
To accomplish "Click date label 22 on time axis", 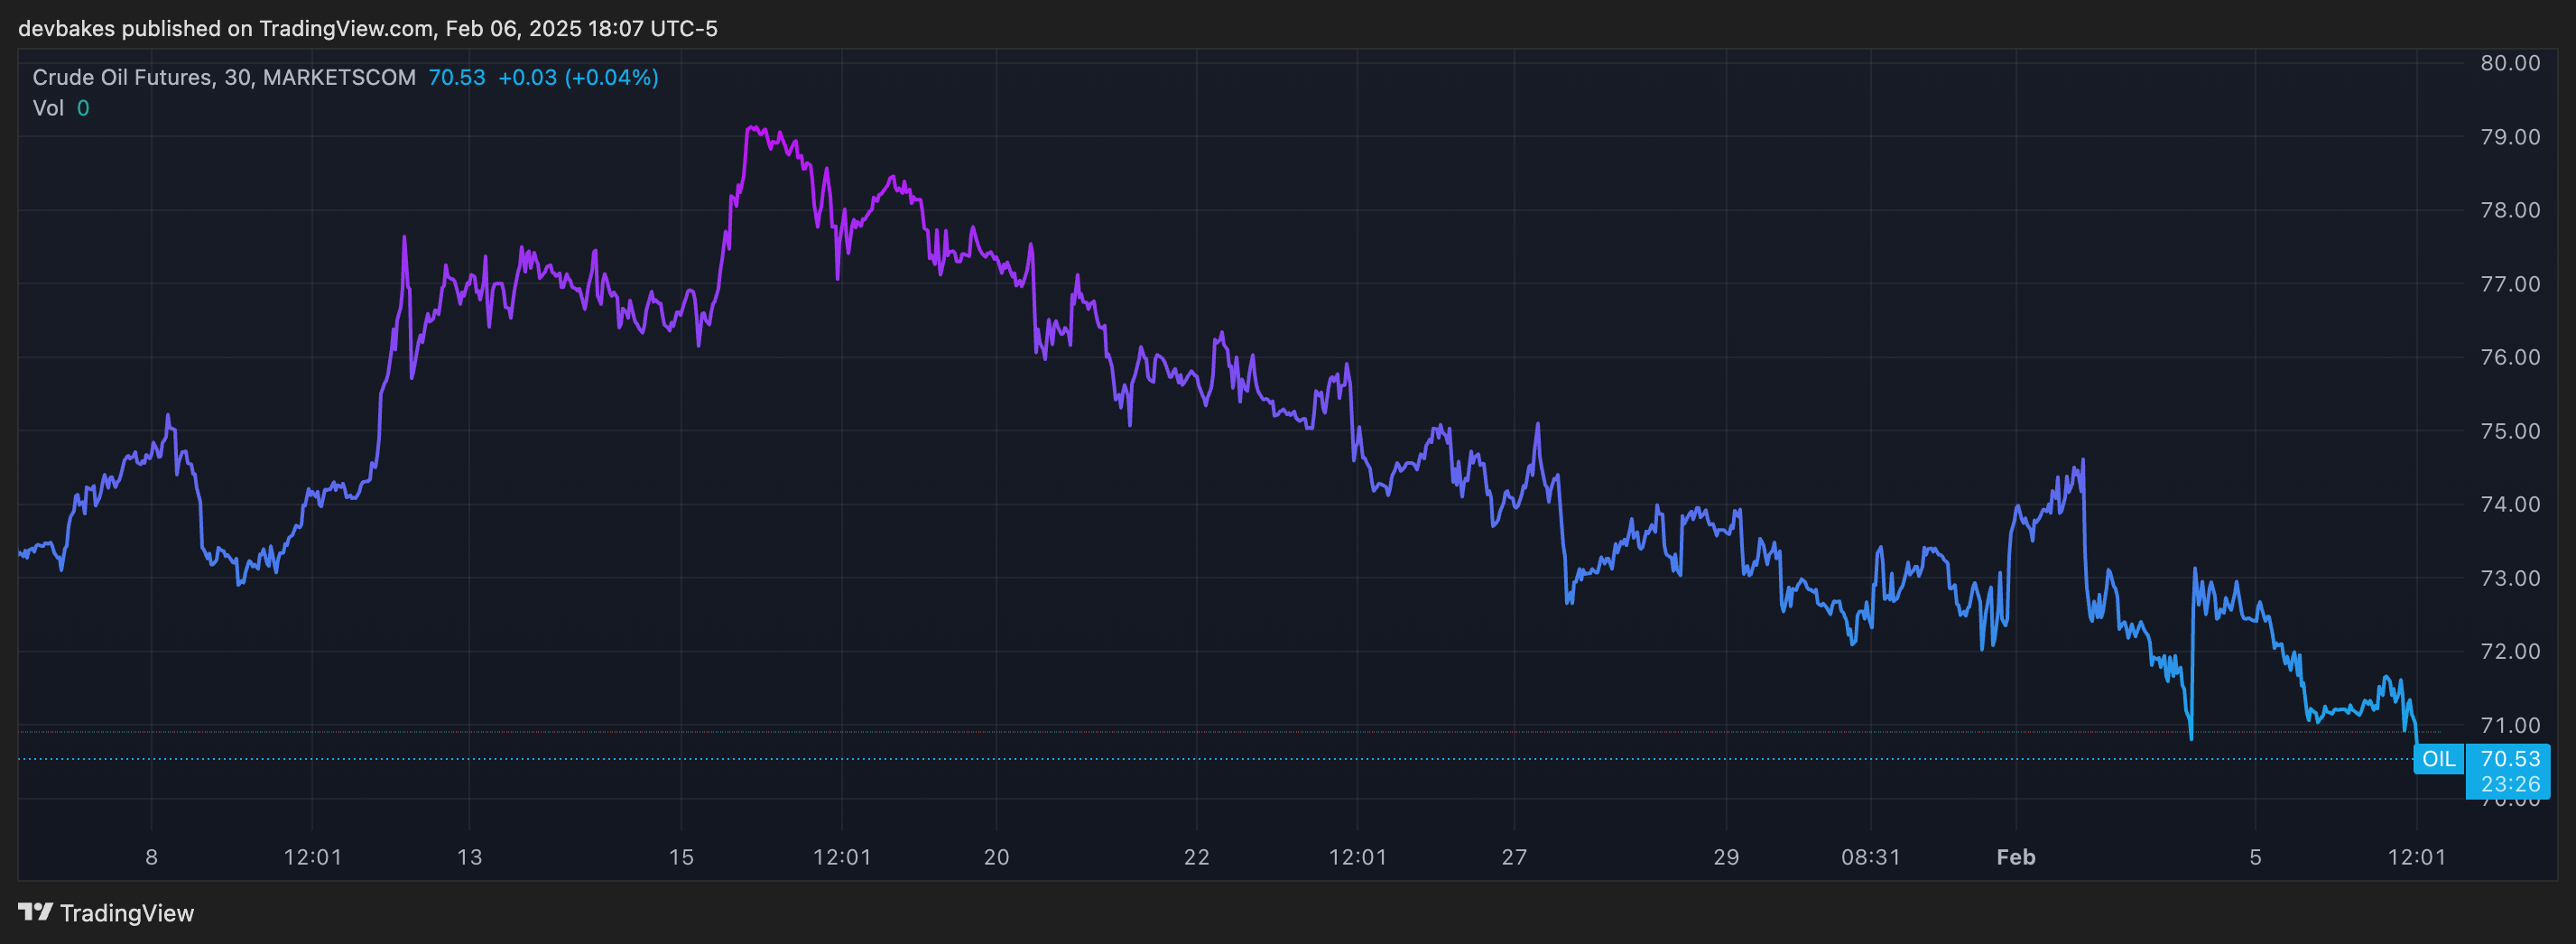I will tap(1197, 857).
